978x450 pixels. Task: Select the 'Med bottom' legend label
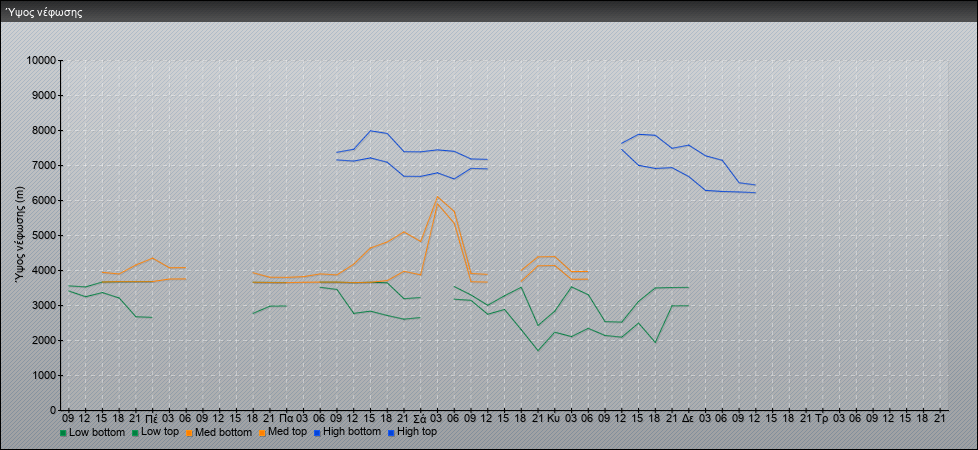(223, 432)
